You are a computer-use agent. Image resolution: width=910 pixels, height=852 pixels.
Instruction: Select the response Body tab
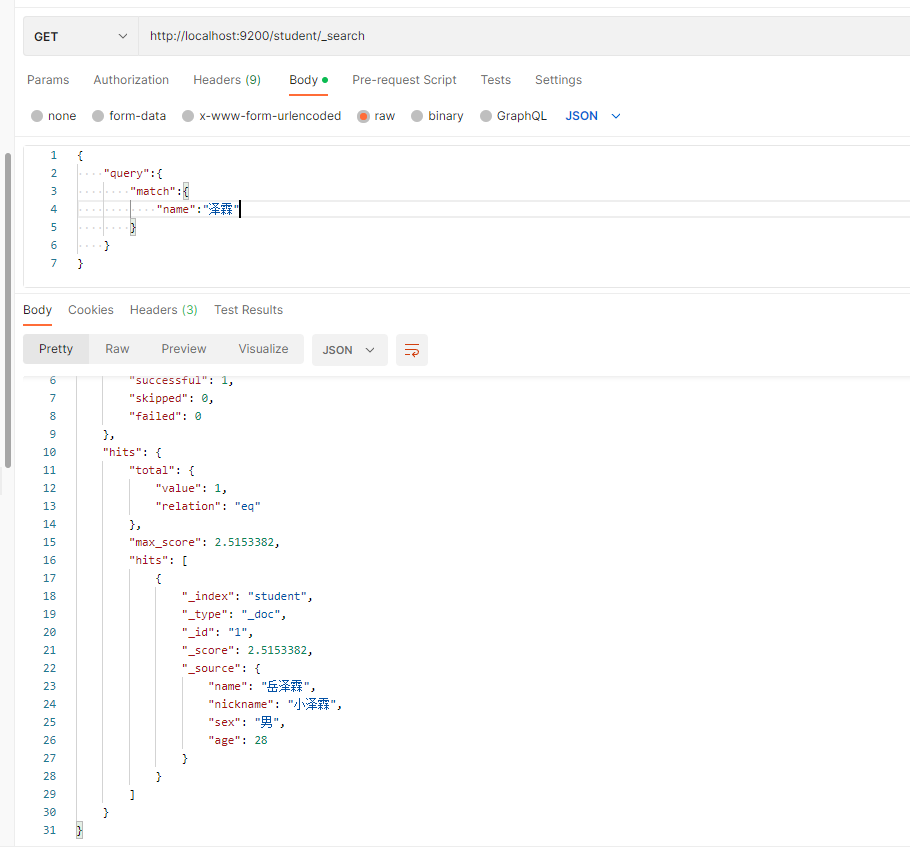pos(38,310)
